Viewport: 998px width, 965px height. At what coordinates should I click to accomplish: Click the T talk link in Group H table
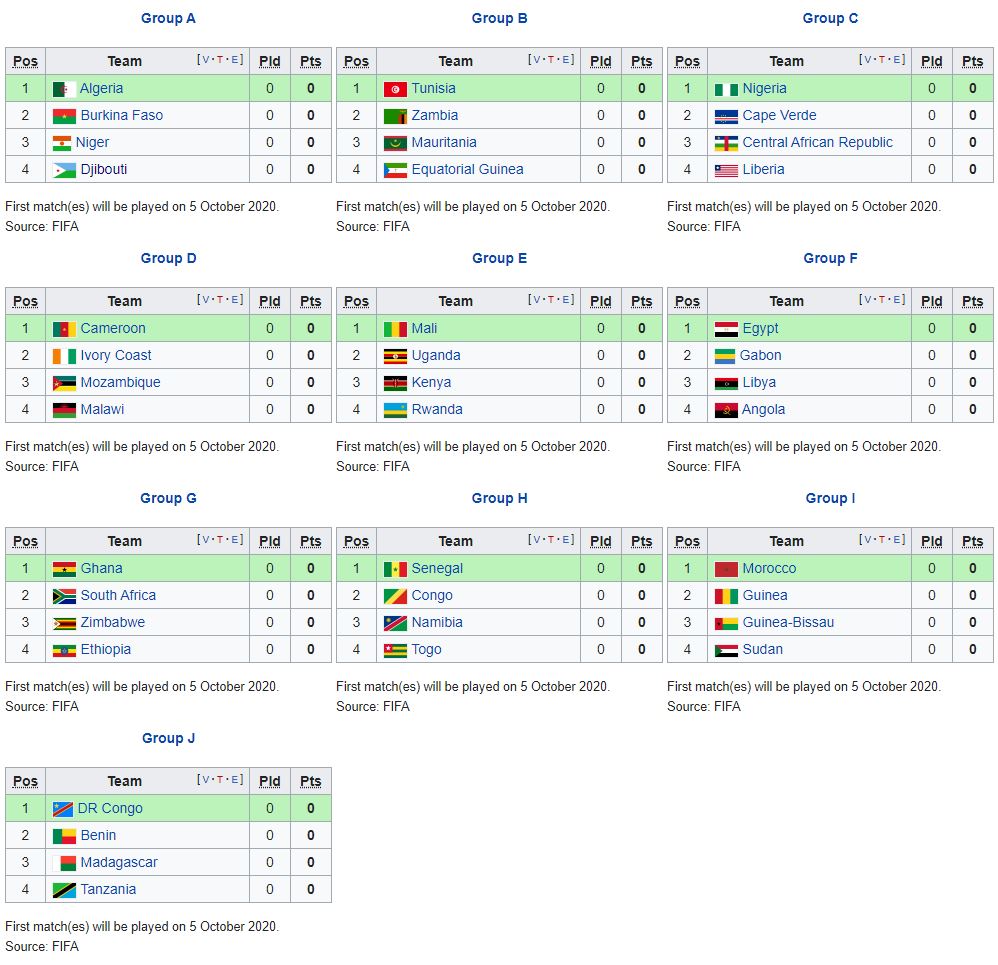point(552,540)
